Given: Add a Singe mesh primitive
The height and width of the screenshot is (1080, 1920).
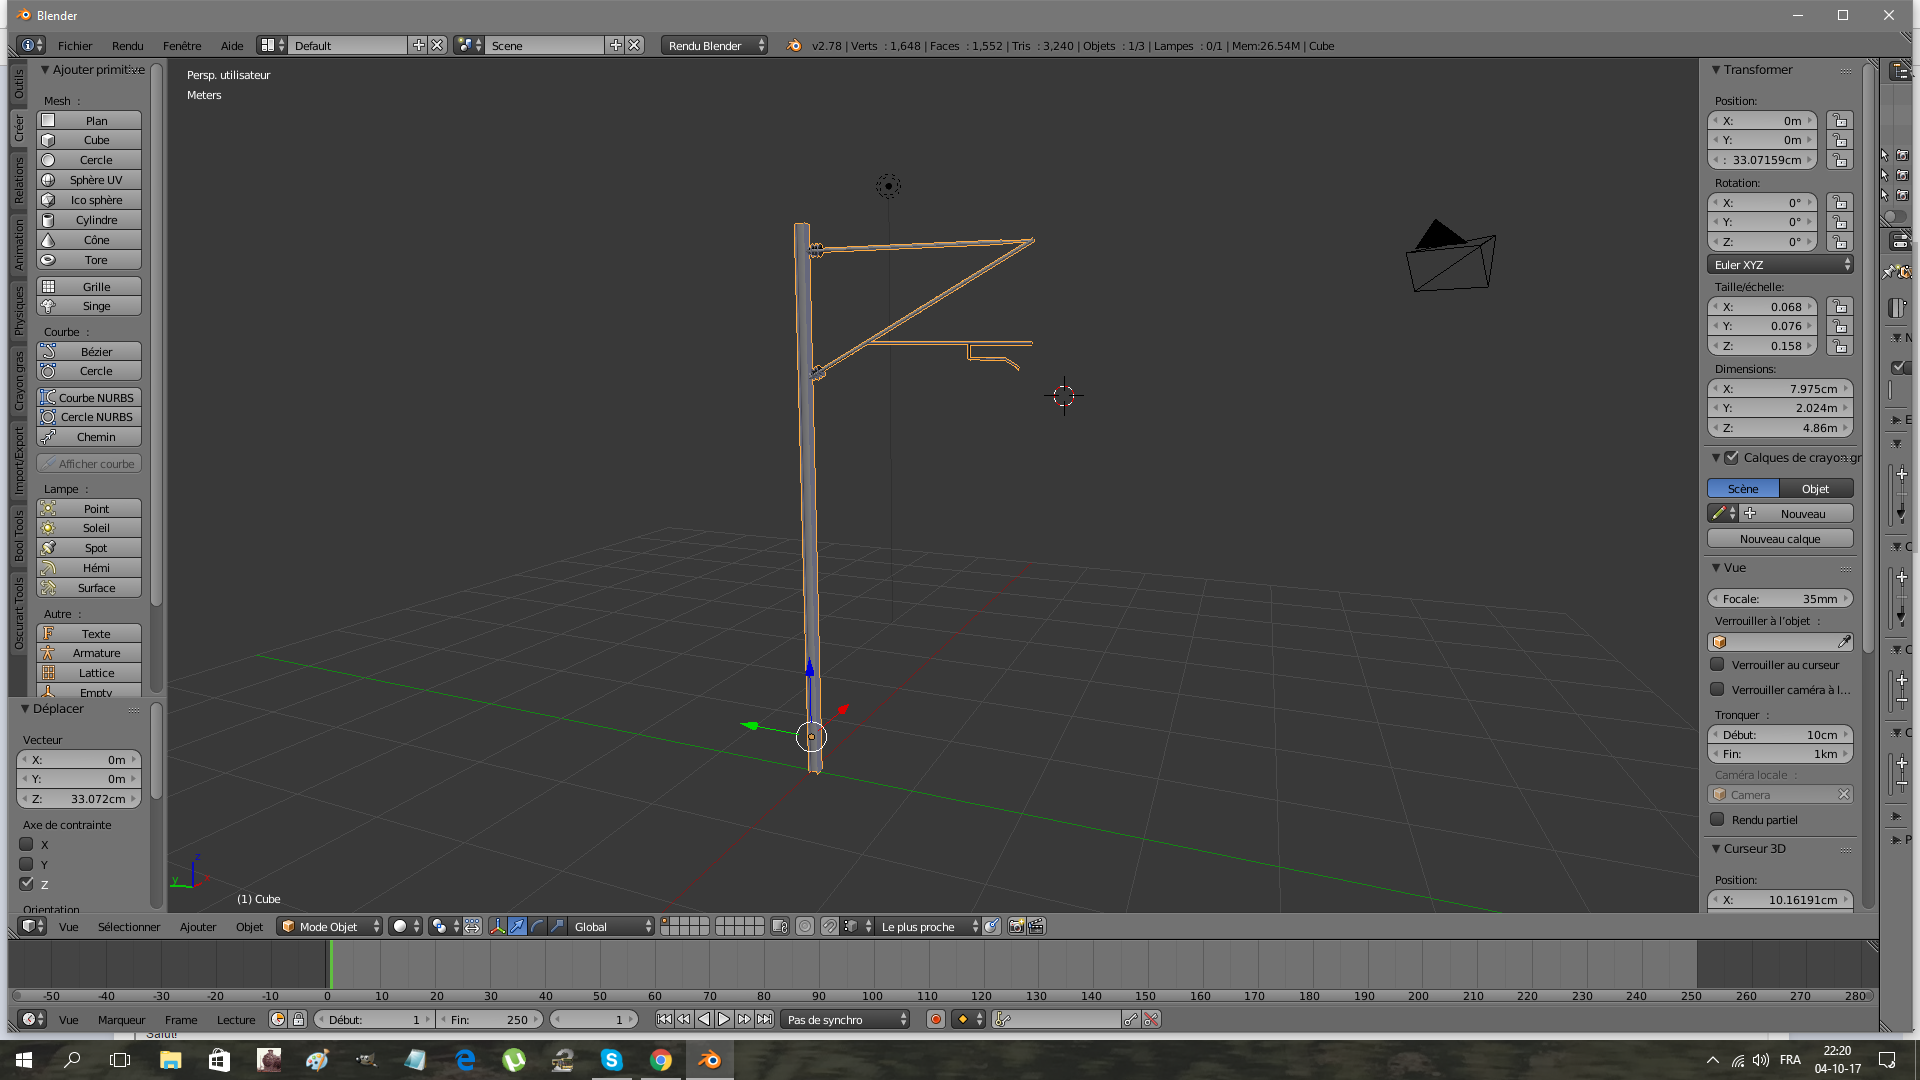Looking at the screenshot, I should tap(89, 306).
